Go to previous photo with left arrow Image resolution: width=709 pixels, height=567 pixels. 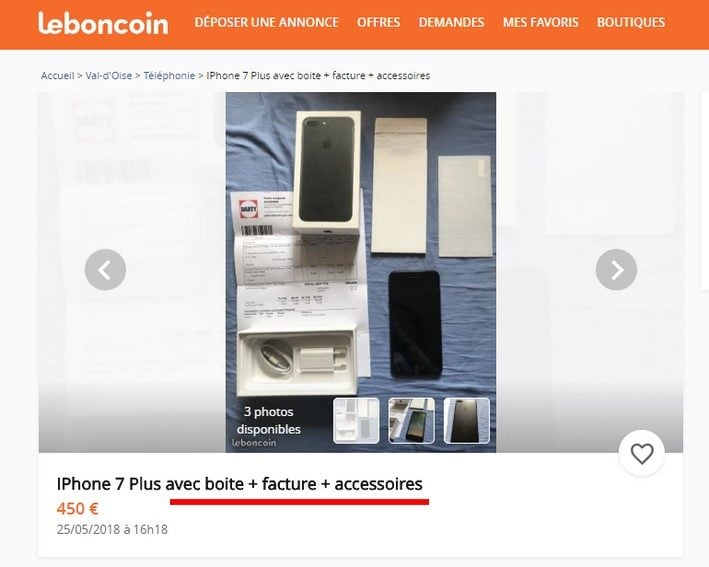pos(105,269)
